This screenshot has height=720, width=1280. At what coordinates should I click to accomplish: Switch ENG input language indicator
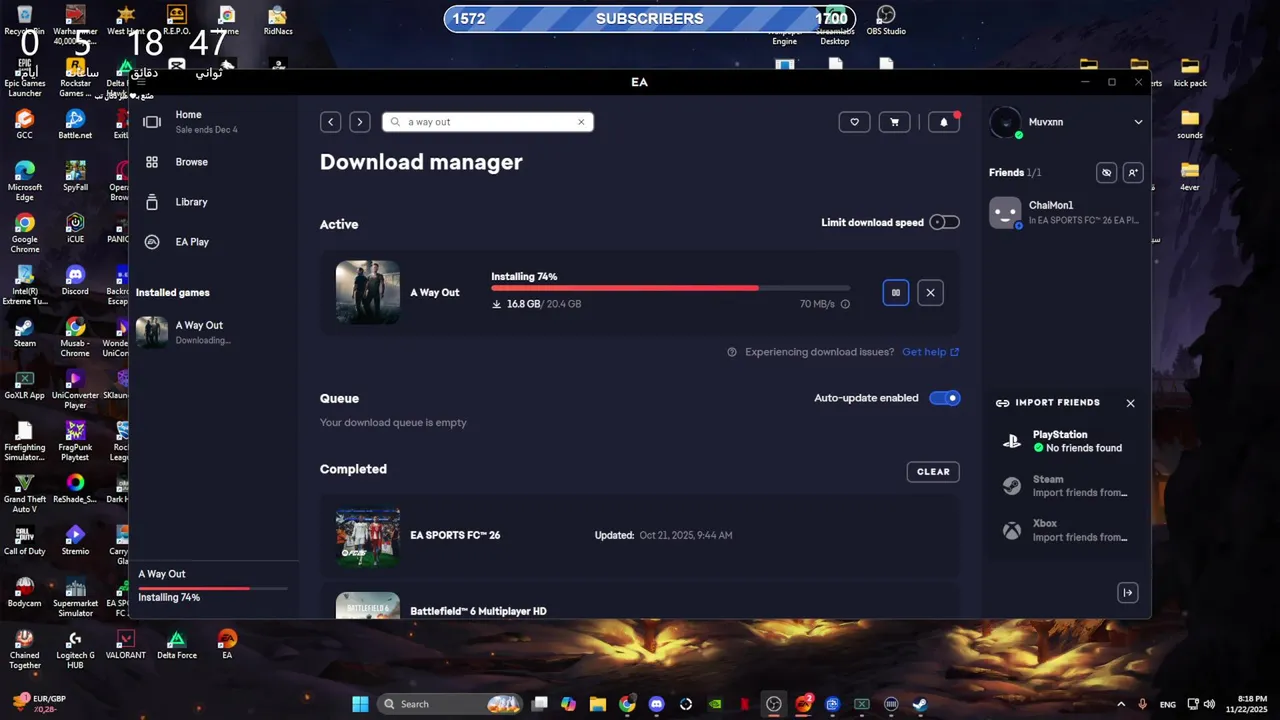(1167, 704)
